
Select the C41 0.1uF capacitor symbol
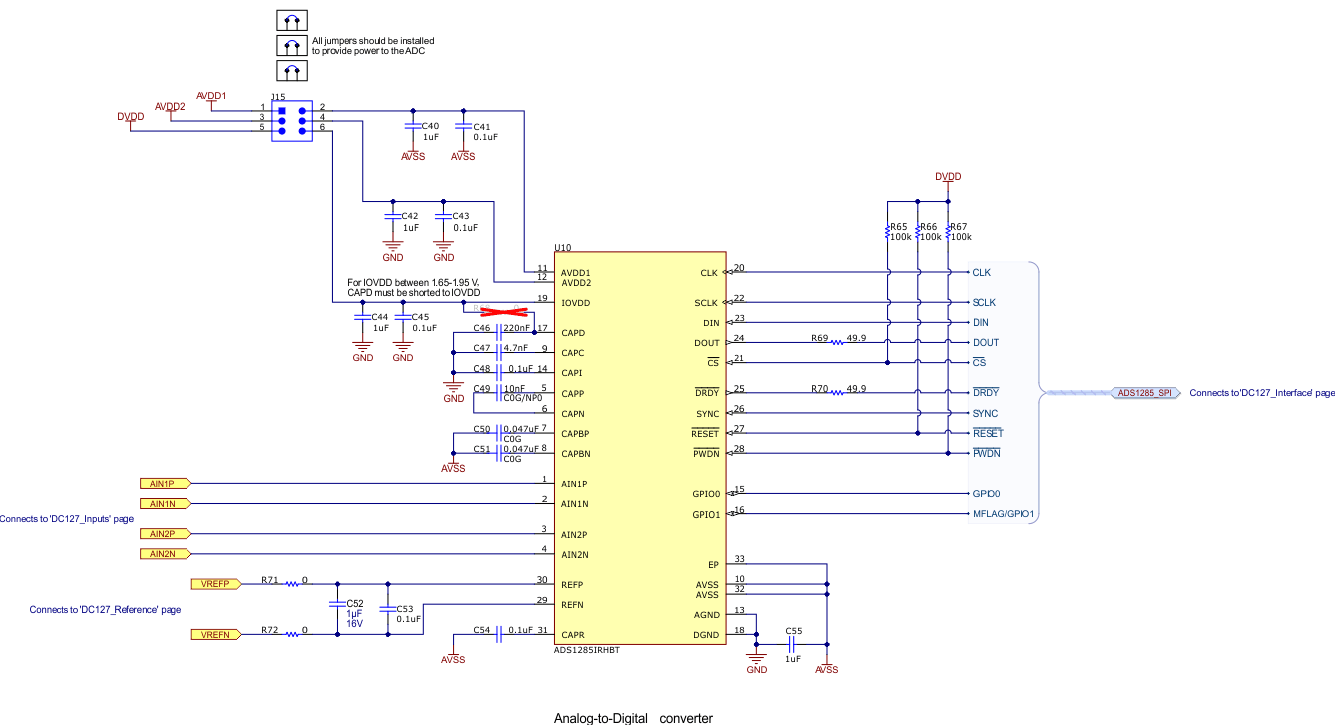[463, 127]
